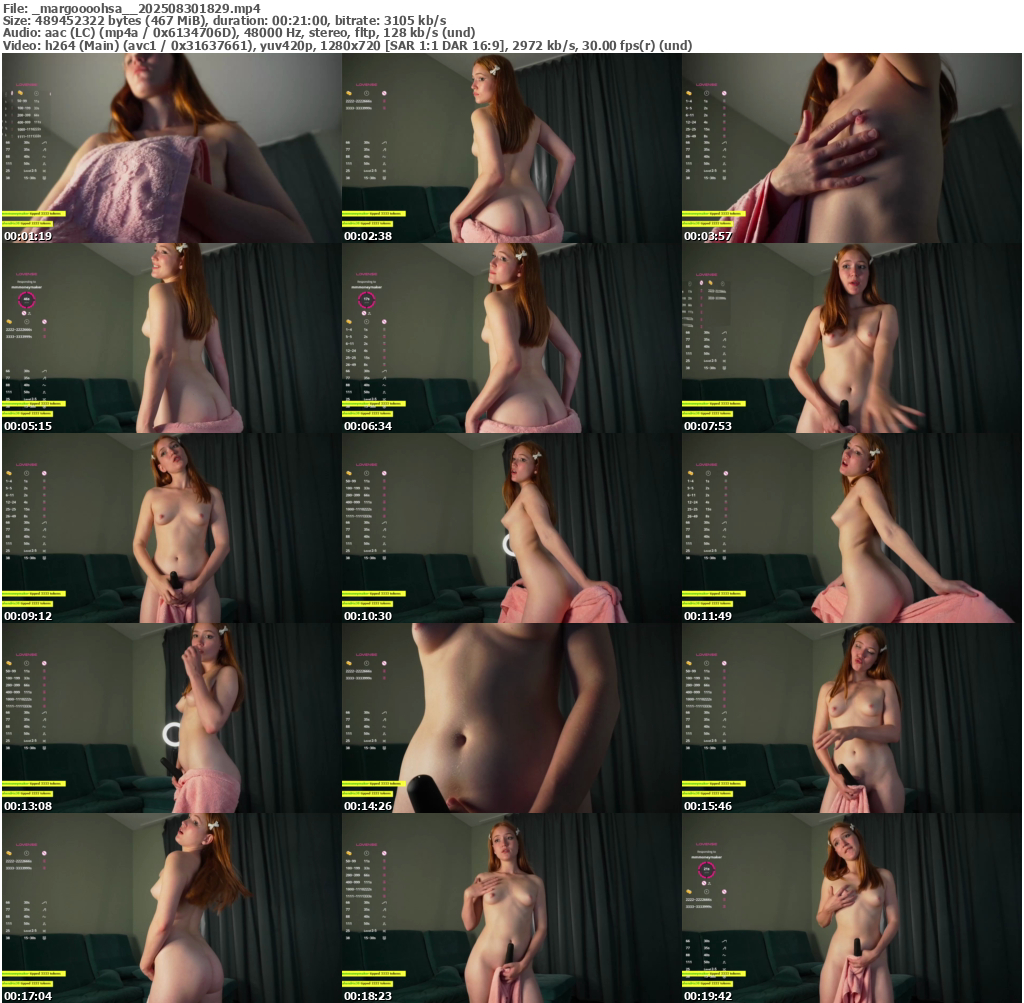Click the Audio codec info line
This screenshot has height=1003, width=1024.
239,32
